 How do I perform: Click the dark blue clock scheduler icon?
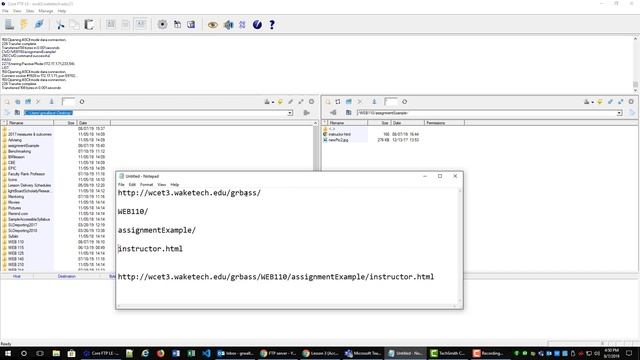click(257, 24)
